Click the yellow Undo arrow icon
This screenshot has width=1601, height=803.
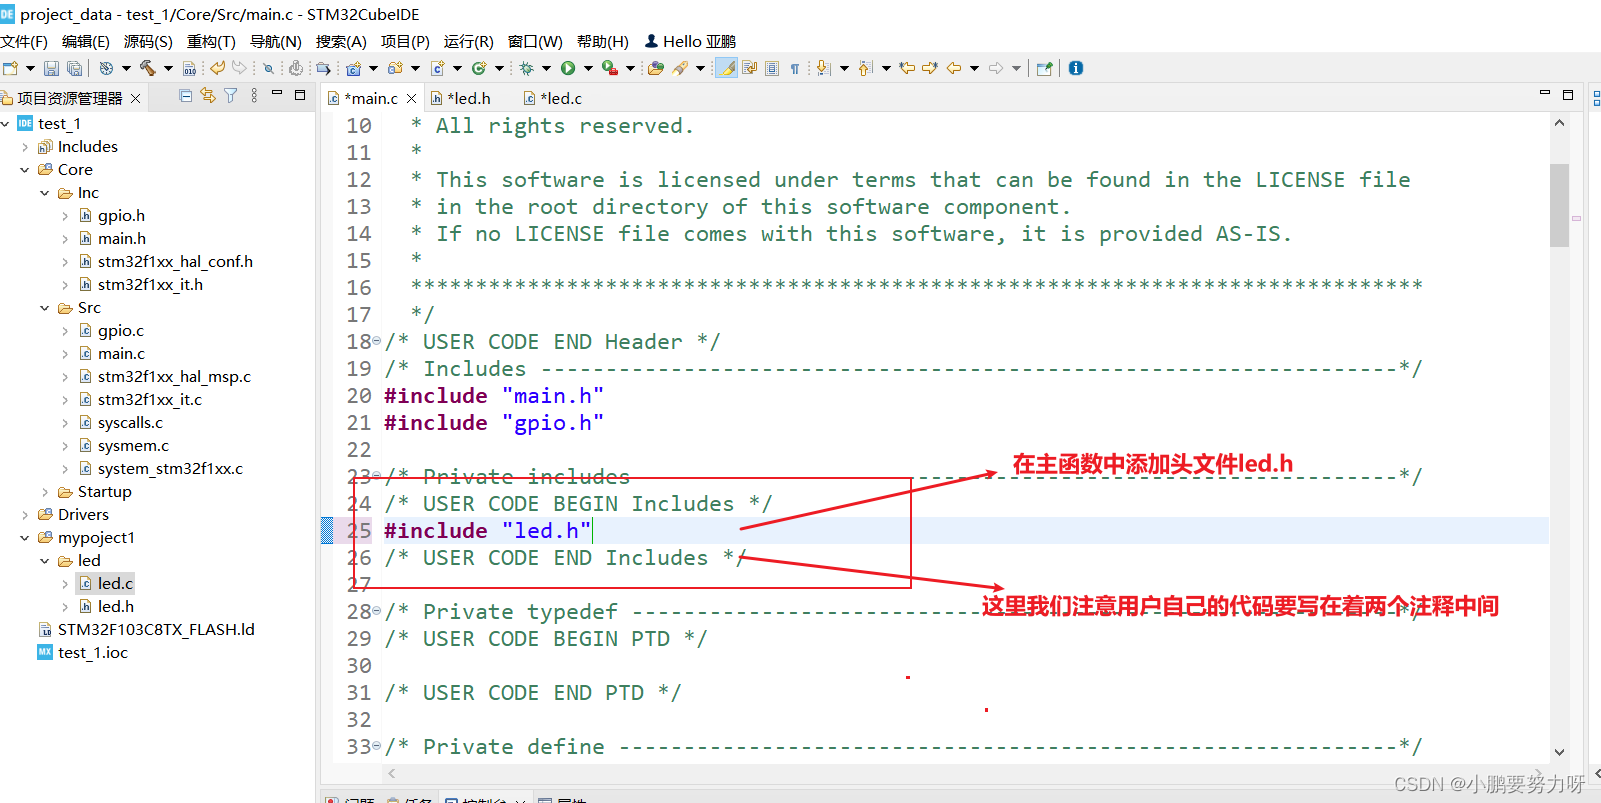pos(217,68)
